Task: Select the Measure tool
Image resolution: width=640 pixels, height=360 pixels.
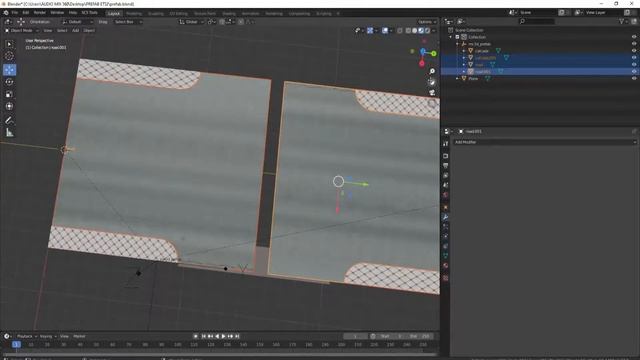Action: click(x=9, y=133)
